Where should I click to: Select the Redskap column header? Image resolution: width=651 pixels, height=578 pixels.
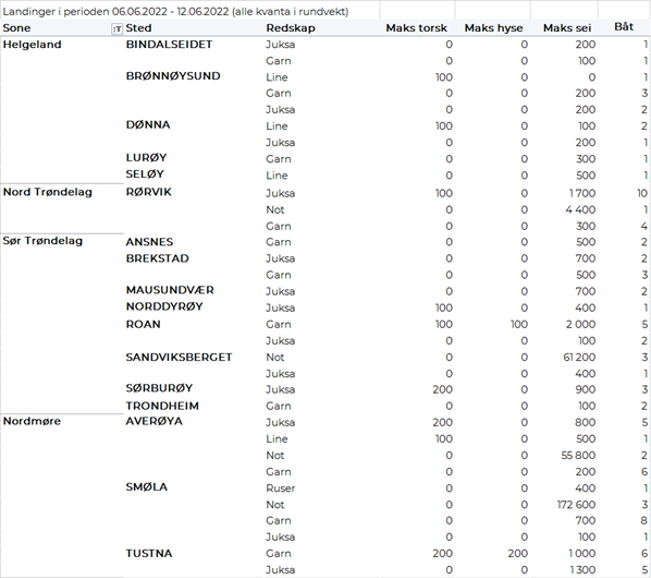tap(287, 29)
